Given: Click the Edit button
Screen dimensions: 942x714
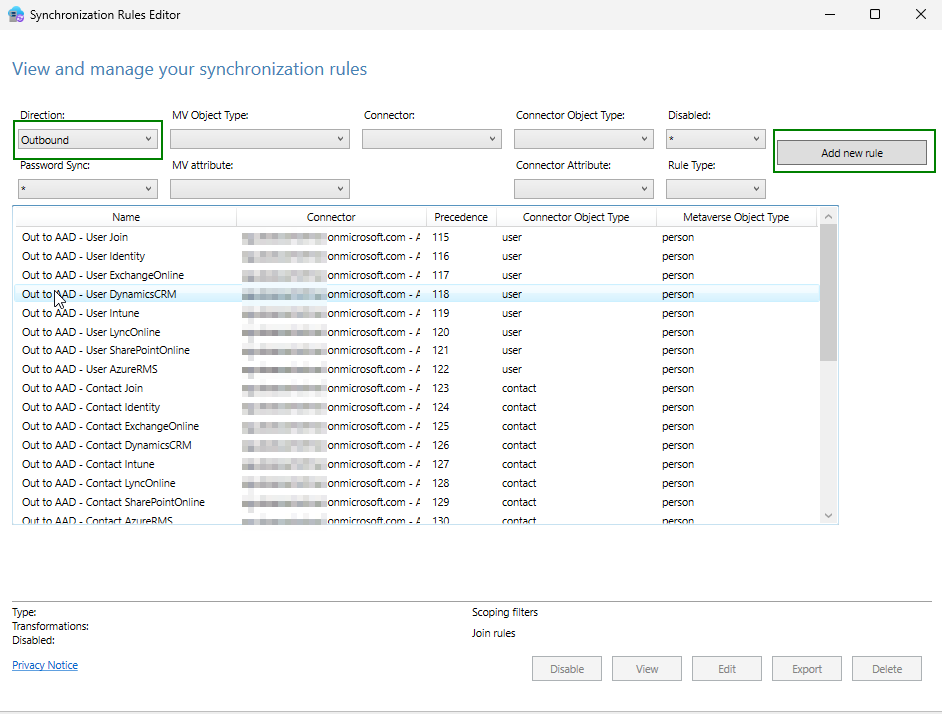Looking at the screenshot, I should [x=727, y=669].
